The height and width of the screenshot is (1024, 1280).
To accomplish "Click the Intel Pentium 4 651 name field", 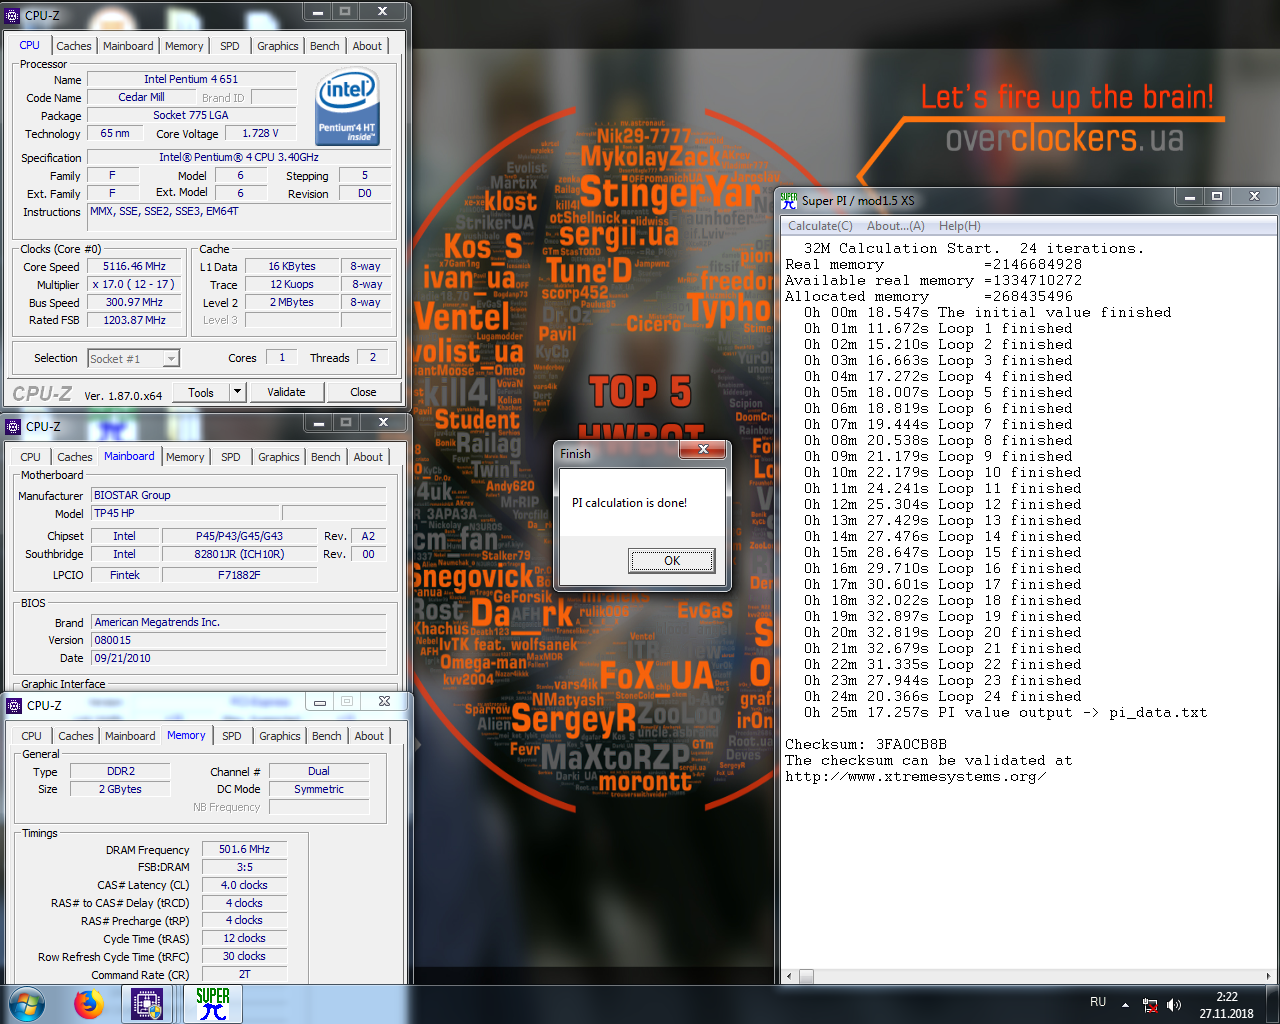I will (191, 79).
